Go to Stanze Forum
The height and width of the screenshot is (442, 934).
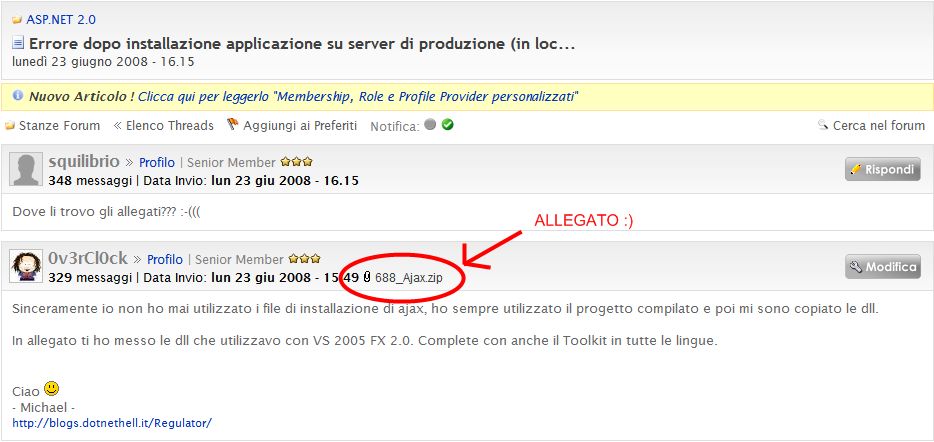[x=60, y=126]
